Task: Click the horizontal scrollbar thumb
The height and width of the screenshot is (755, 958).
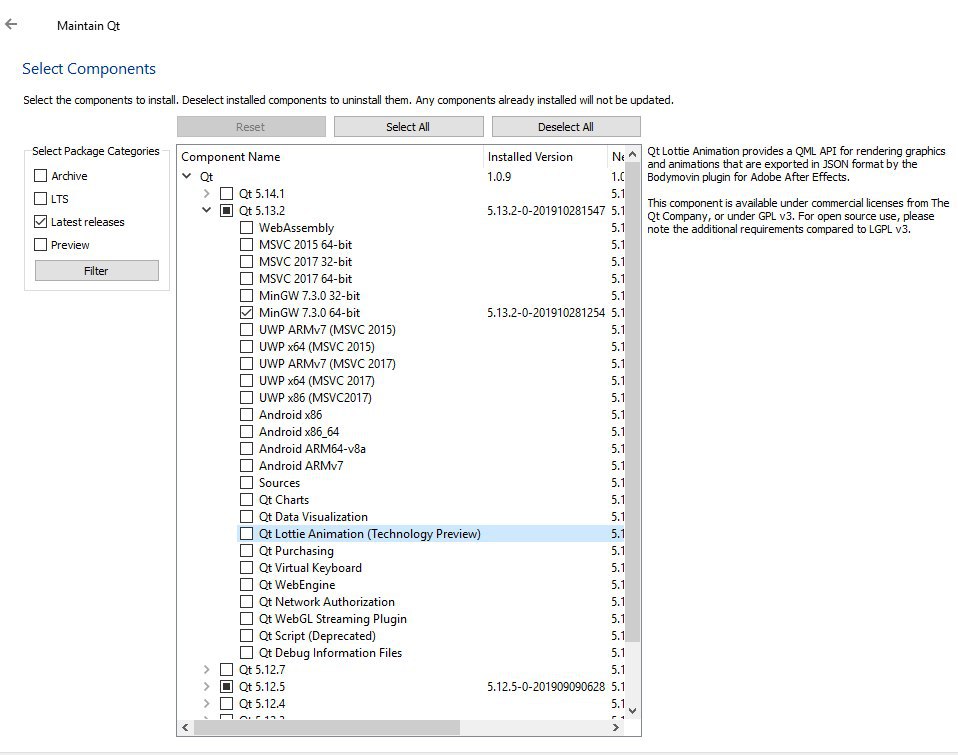Action: click(x=327, y=728)
